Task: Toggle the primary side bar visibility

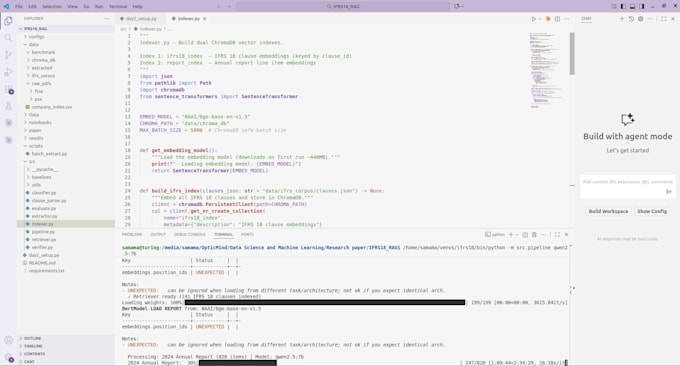Action: coord(623,7)
